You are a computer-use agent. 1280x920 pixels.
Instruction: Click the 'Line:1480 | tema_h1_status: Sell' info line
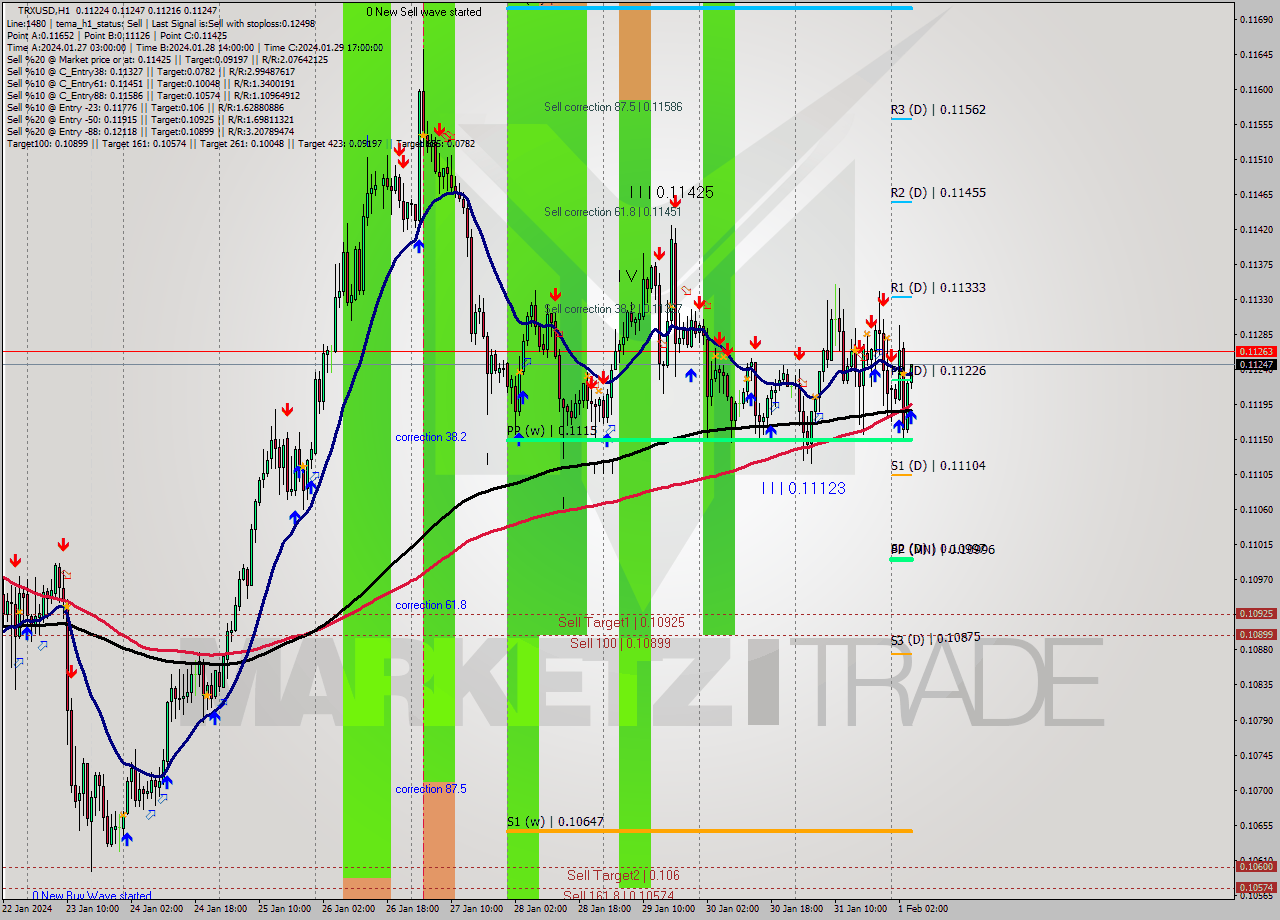pos(160,23)
